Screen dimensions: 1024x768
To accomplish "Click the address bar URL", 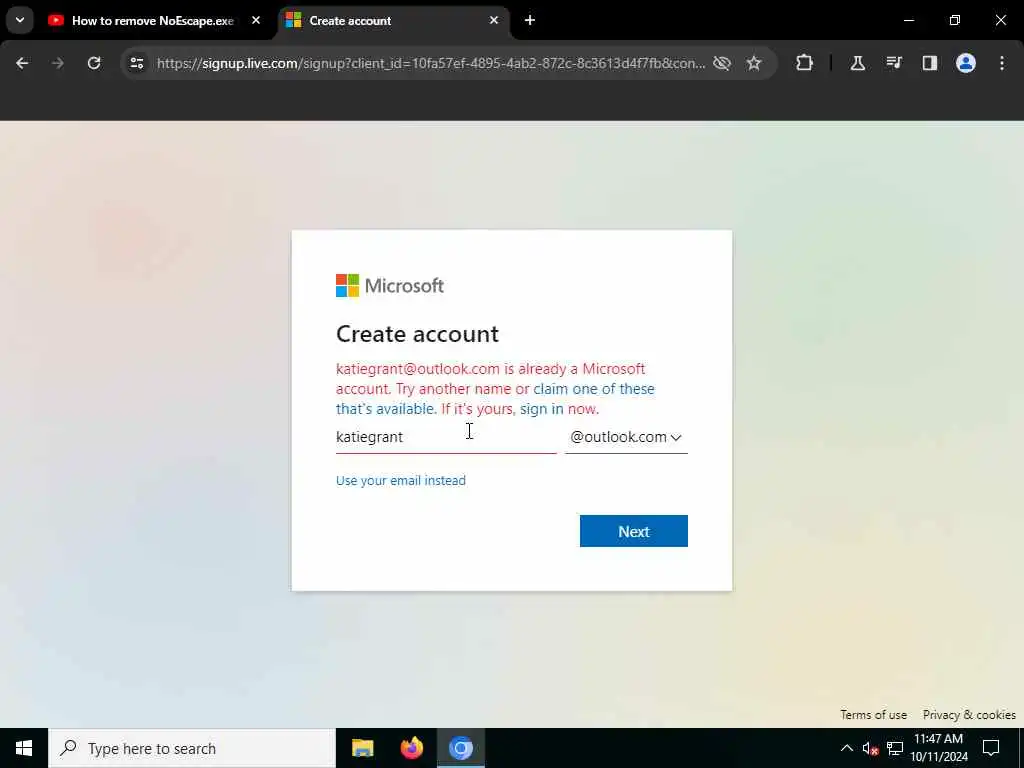I will (x=431, y=63).
